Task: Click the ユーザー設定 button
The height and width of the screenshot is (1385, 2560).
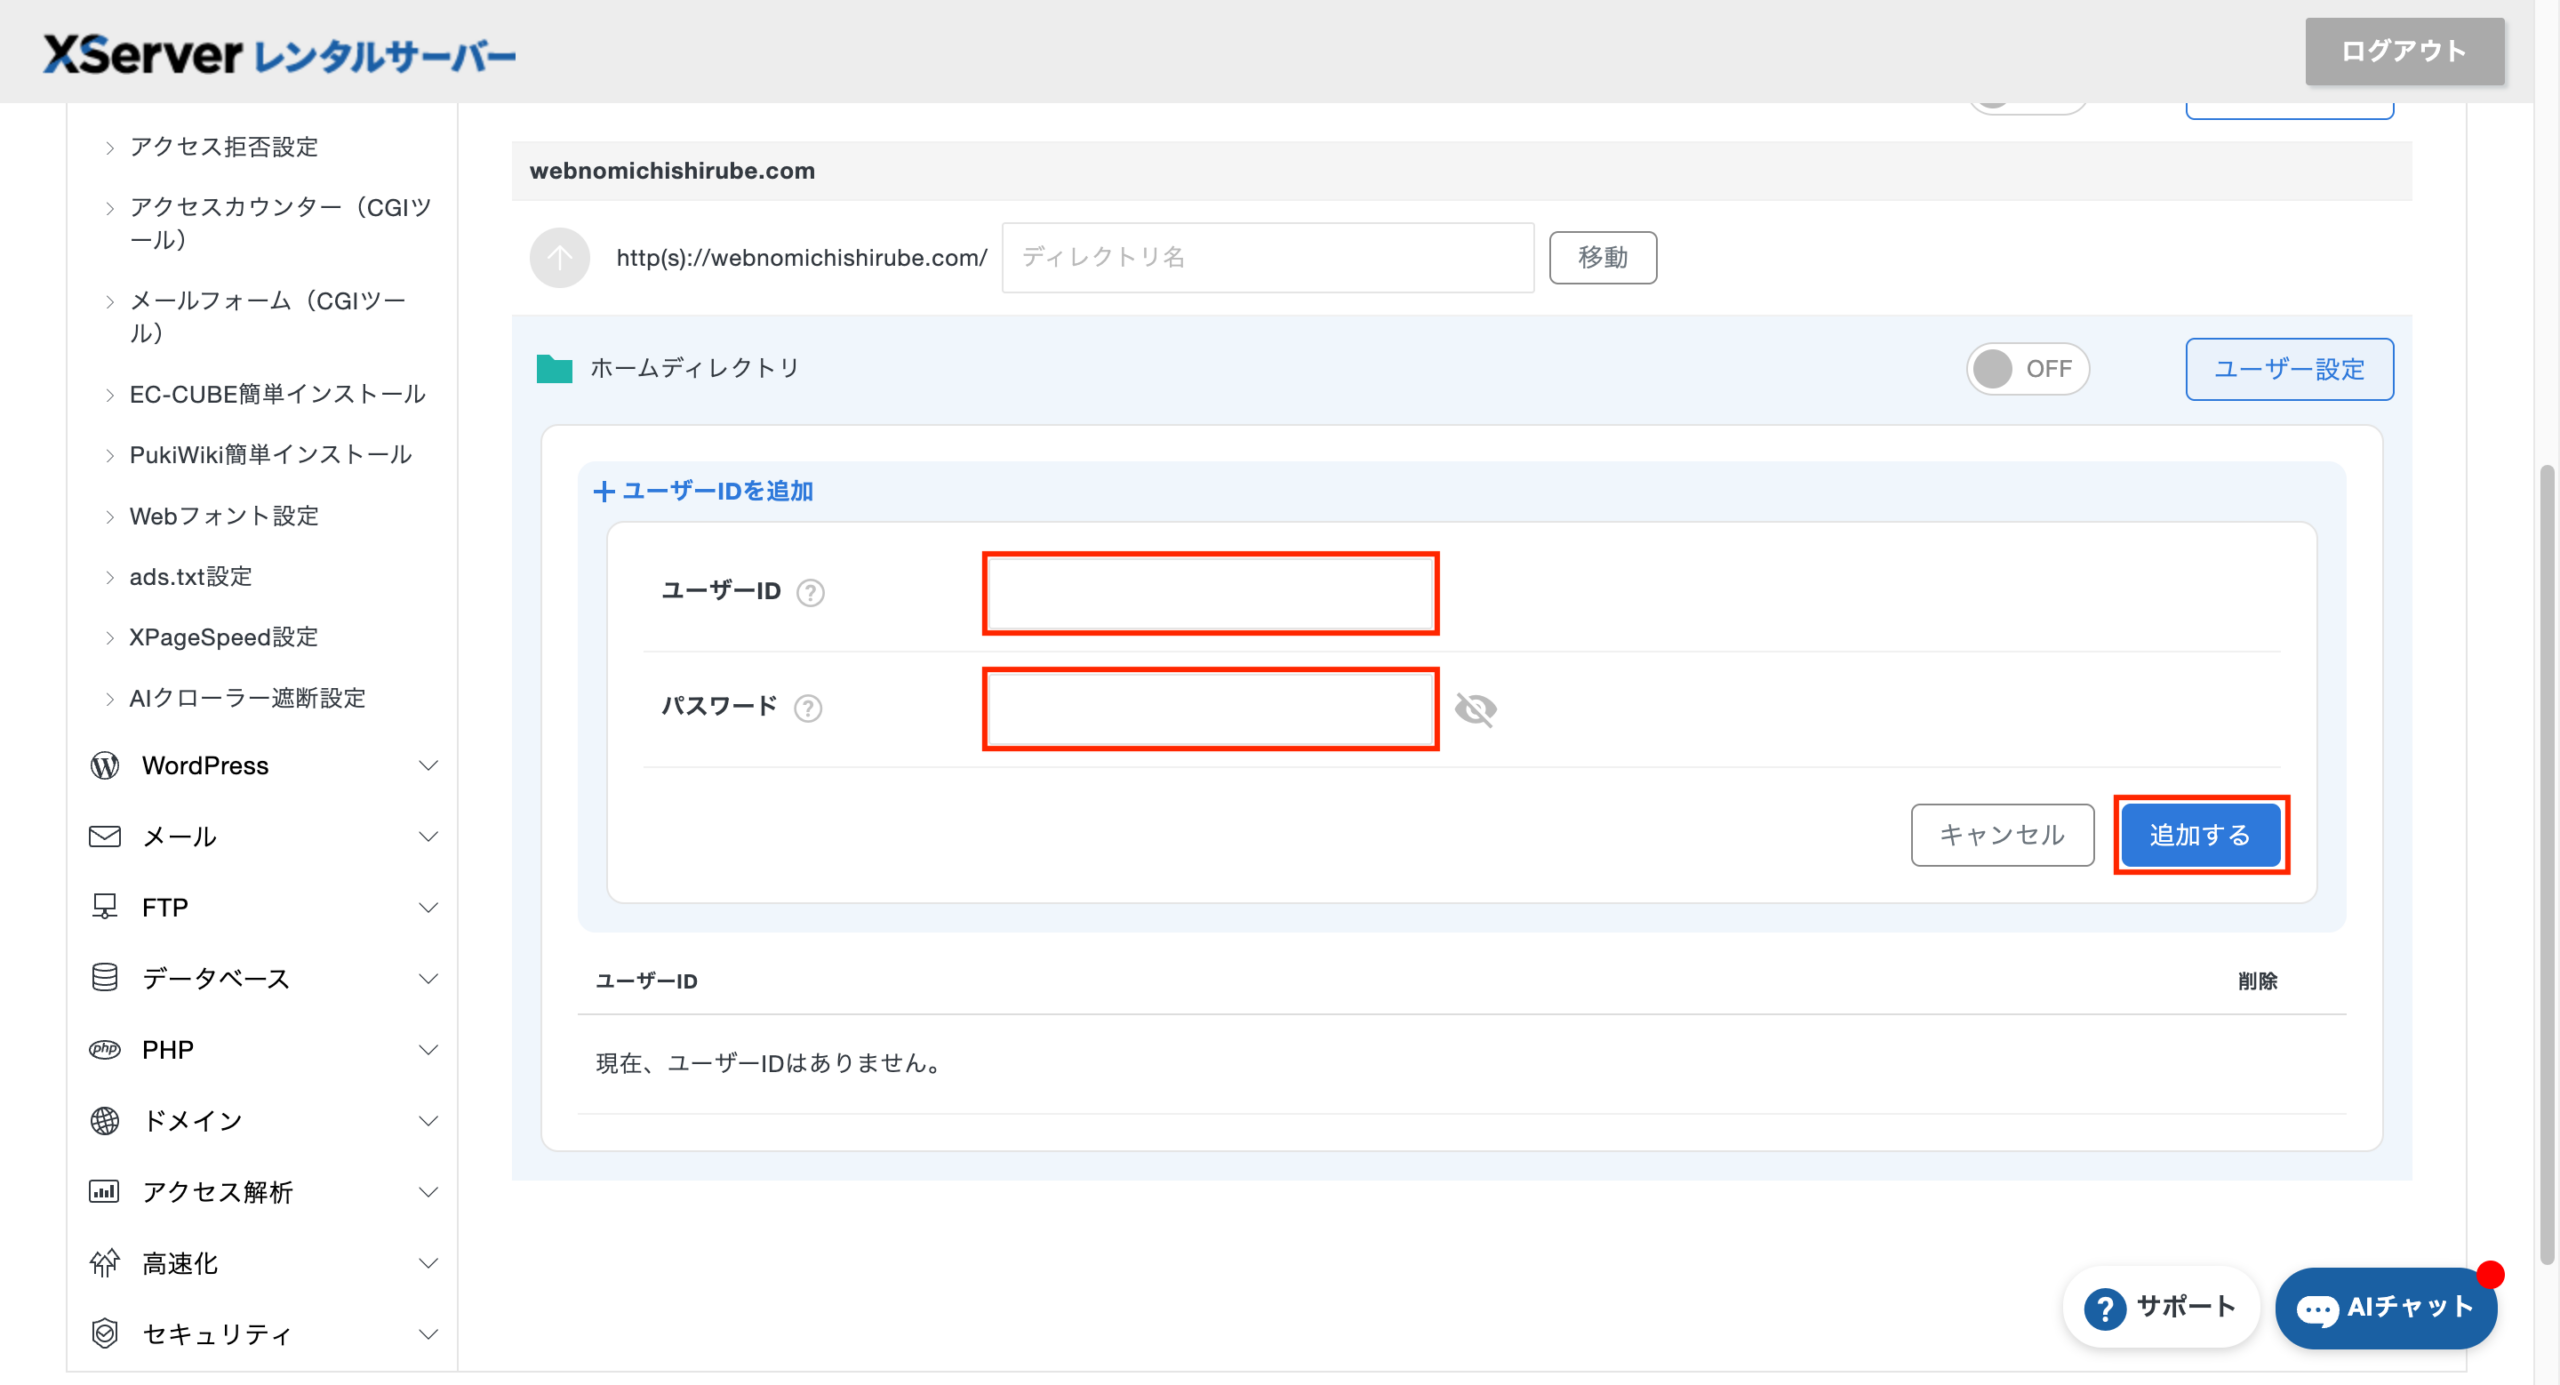Action: click(x=2289, y=369)
